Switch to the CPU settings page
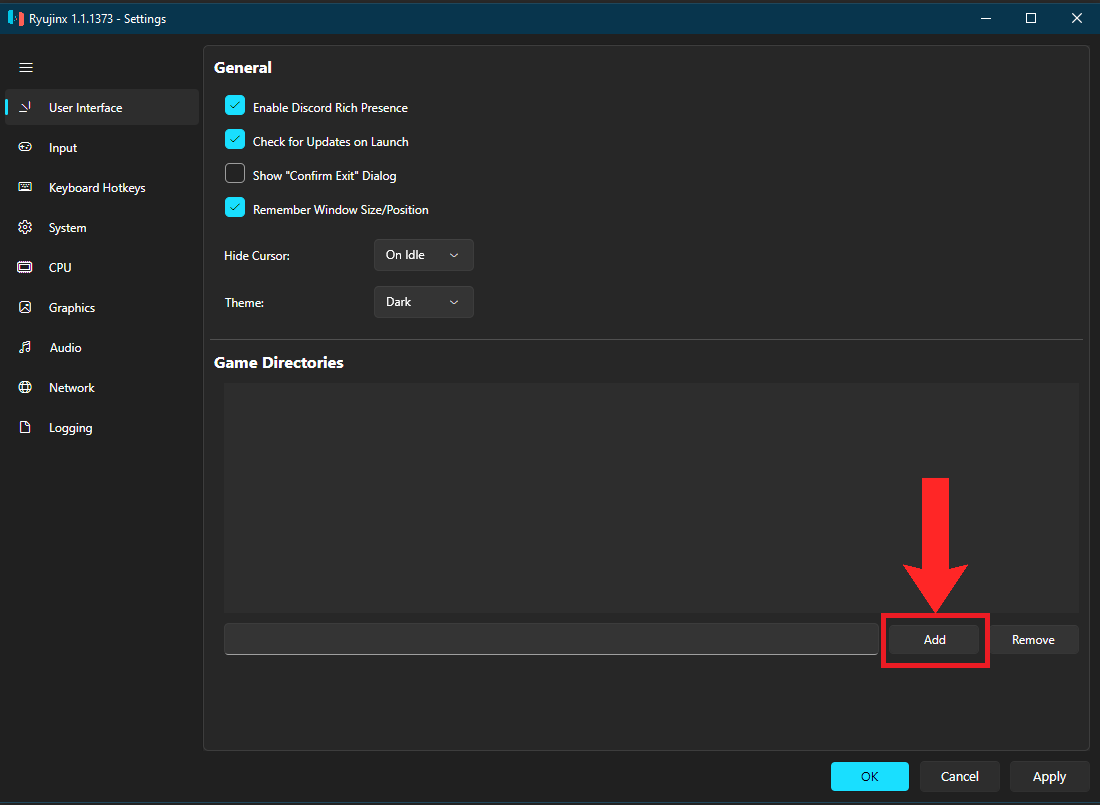 102,267
